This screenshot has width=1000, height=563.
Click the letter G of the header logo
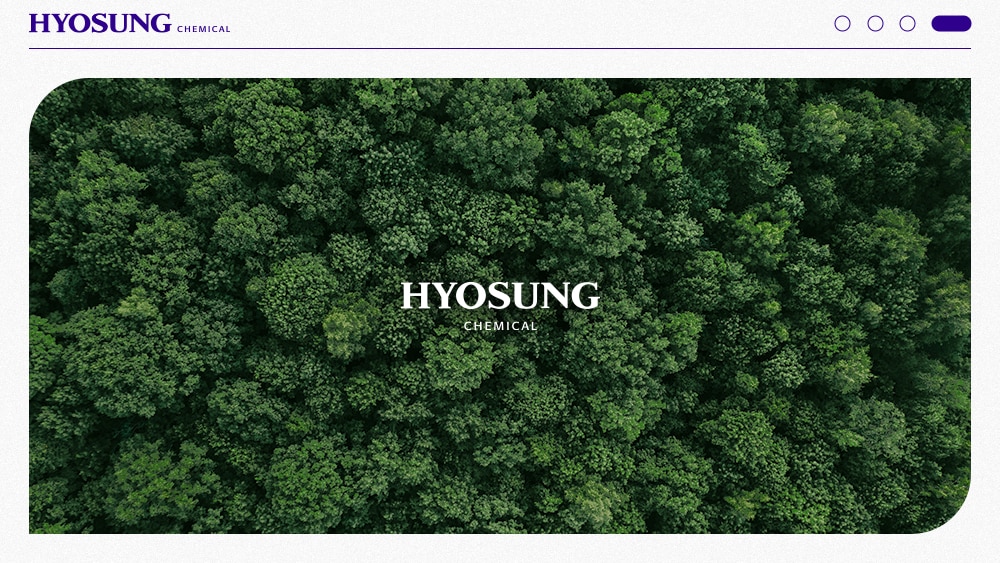[160, 24]
